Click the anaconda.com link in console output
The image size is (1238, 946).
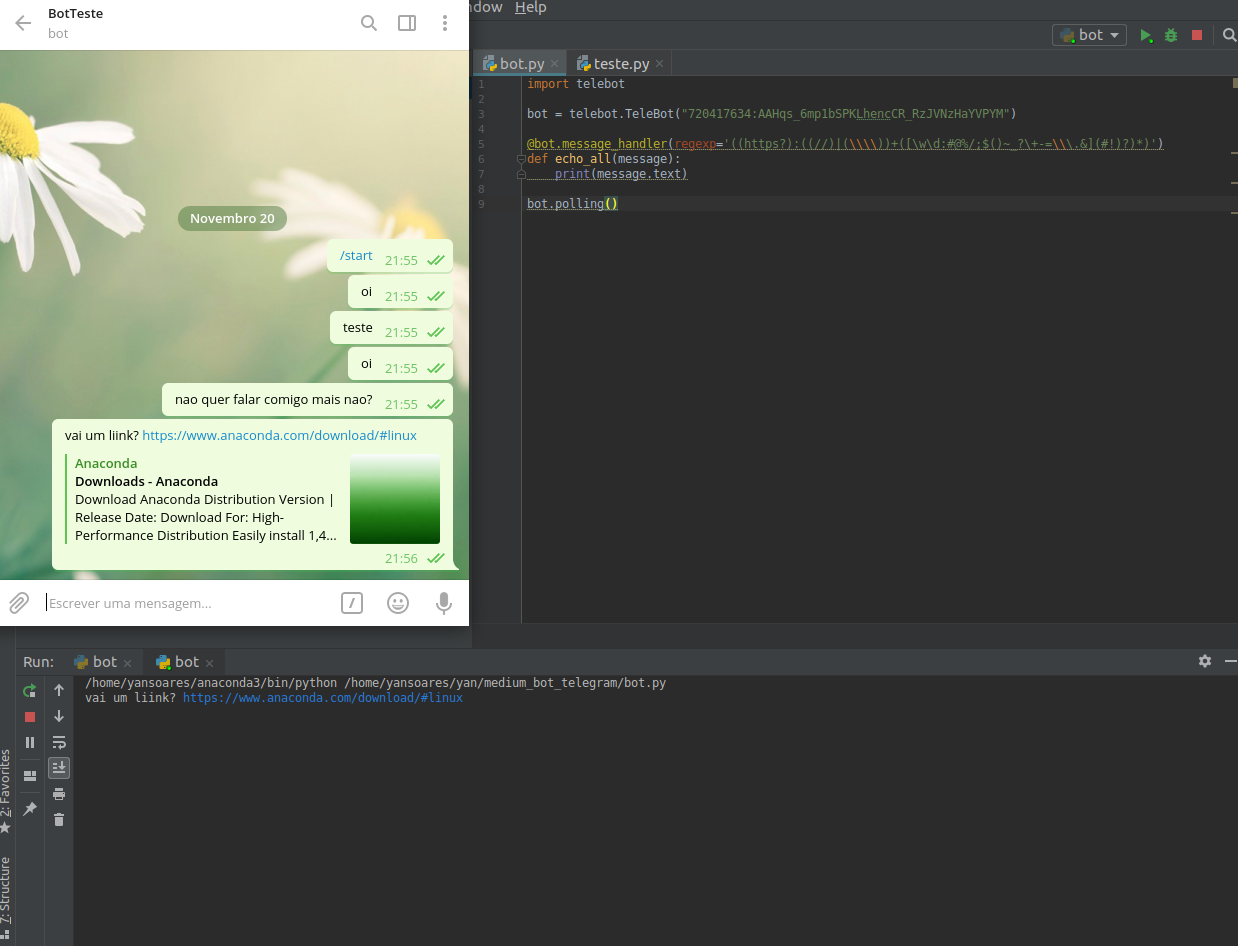(323, 697)
